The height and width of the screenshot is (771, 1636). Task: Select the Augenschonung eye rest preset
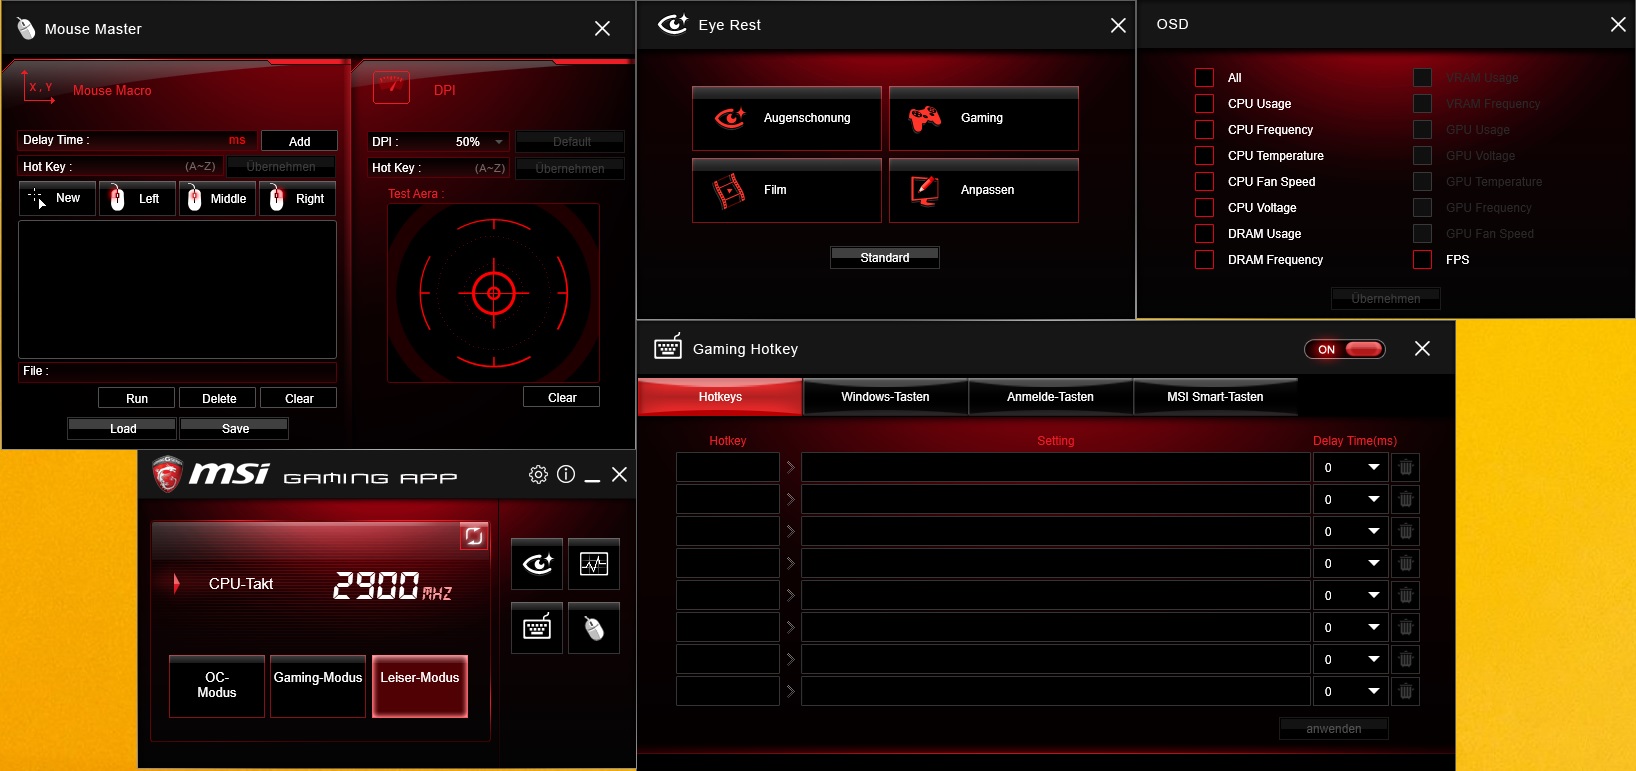(787, 118)
